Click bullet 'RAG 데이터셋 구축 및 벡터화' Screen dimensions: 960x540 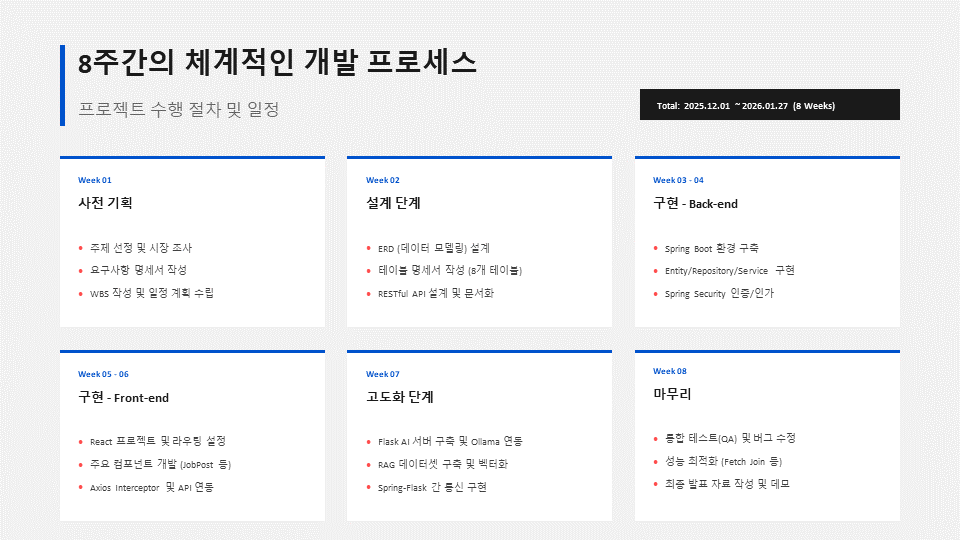click(443, 464)
